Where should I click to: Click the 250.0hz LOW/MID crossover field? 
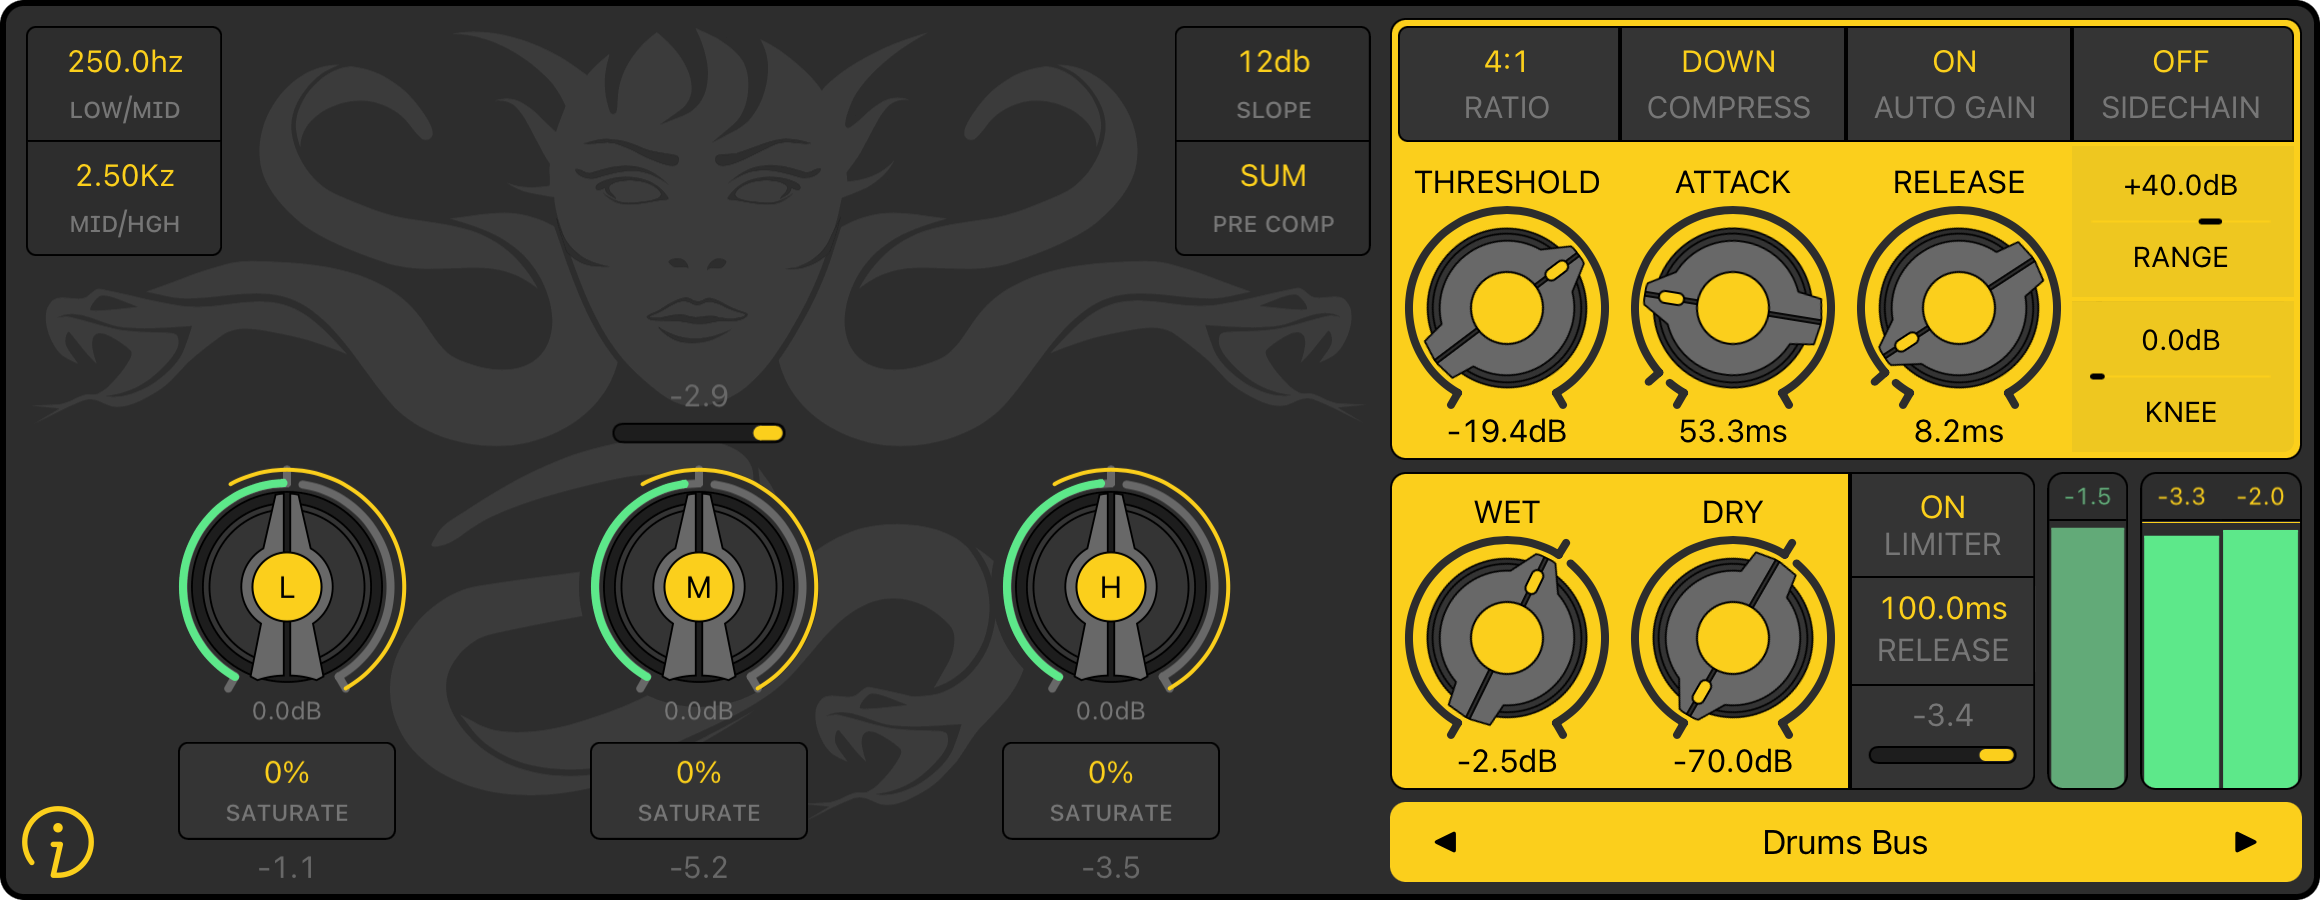[124, 82]
